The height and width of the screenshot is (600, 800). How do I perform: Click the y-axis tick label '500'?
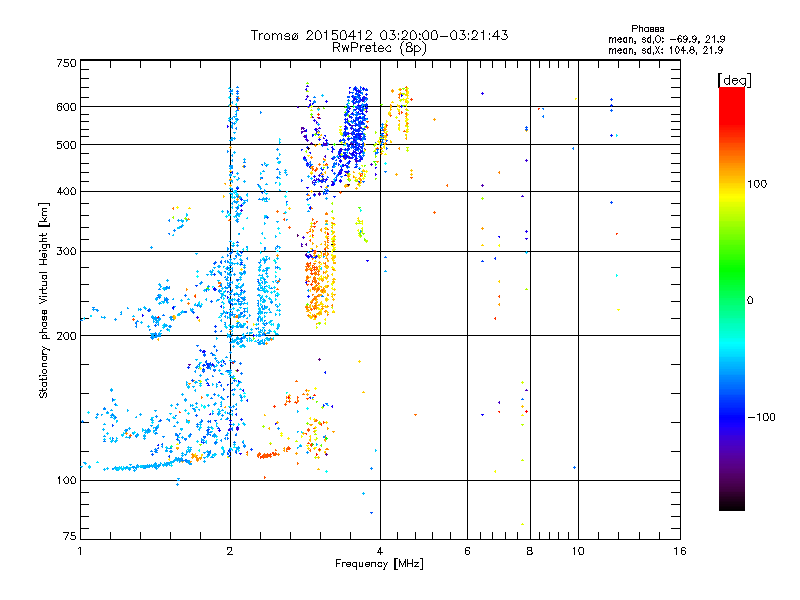click(x=66, y=145)
